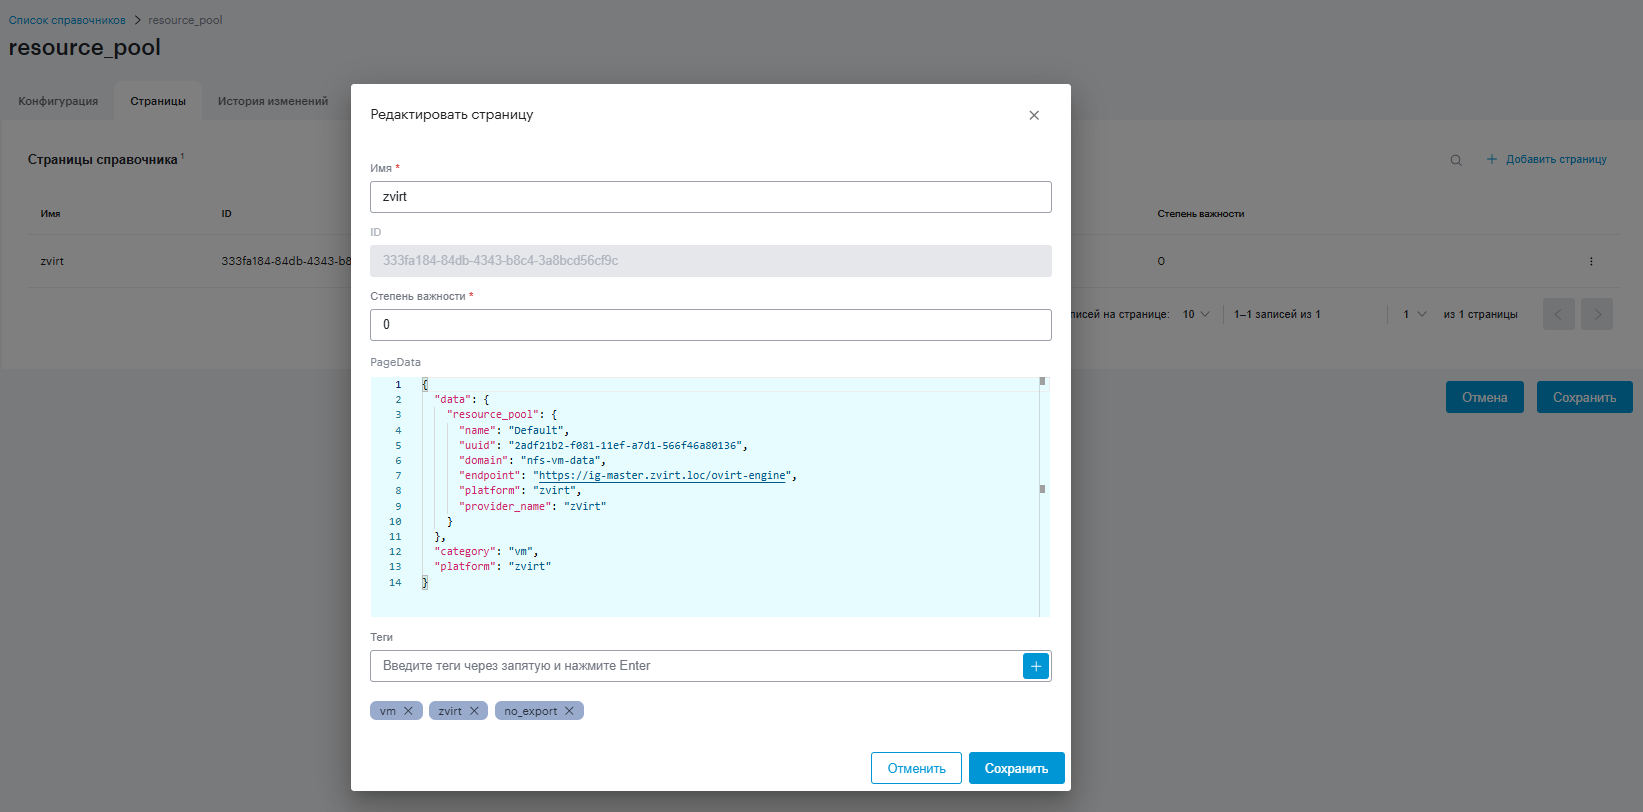Image resolution: width=1643 pixels, height=812 pixels.
Task: Click the Имя column header
Action: pyautogui.click(x=50, y=214)
